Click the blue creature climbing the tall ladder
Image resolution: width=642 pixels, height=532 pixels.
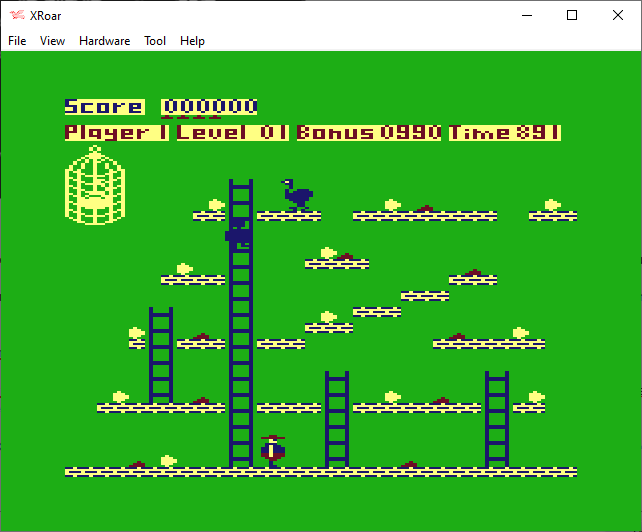tap(237, 233)
